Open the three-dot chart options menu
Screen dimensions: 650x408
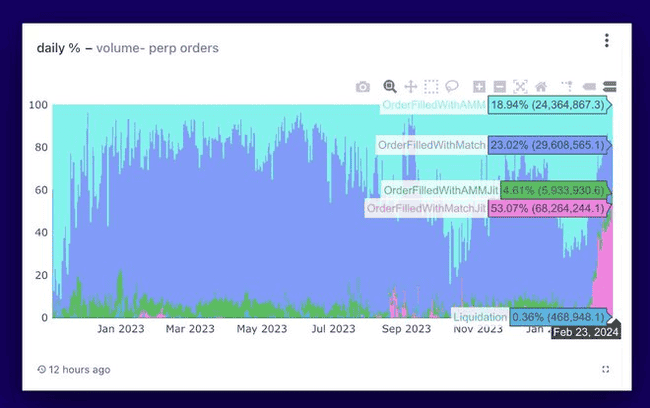(x=606, y=41)
